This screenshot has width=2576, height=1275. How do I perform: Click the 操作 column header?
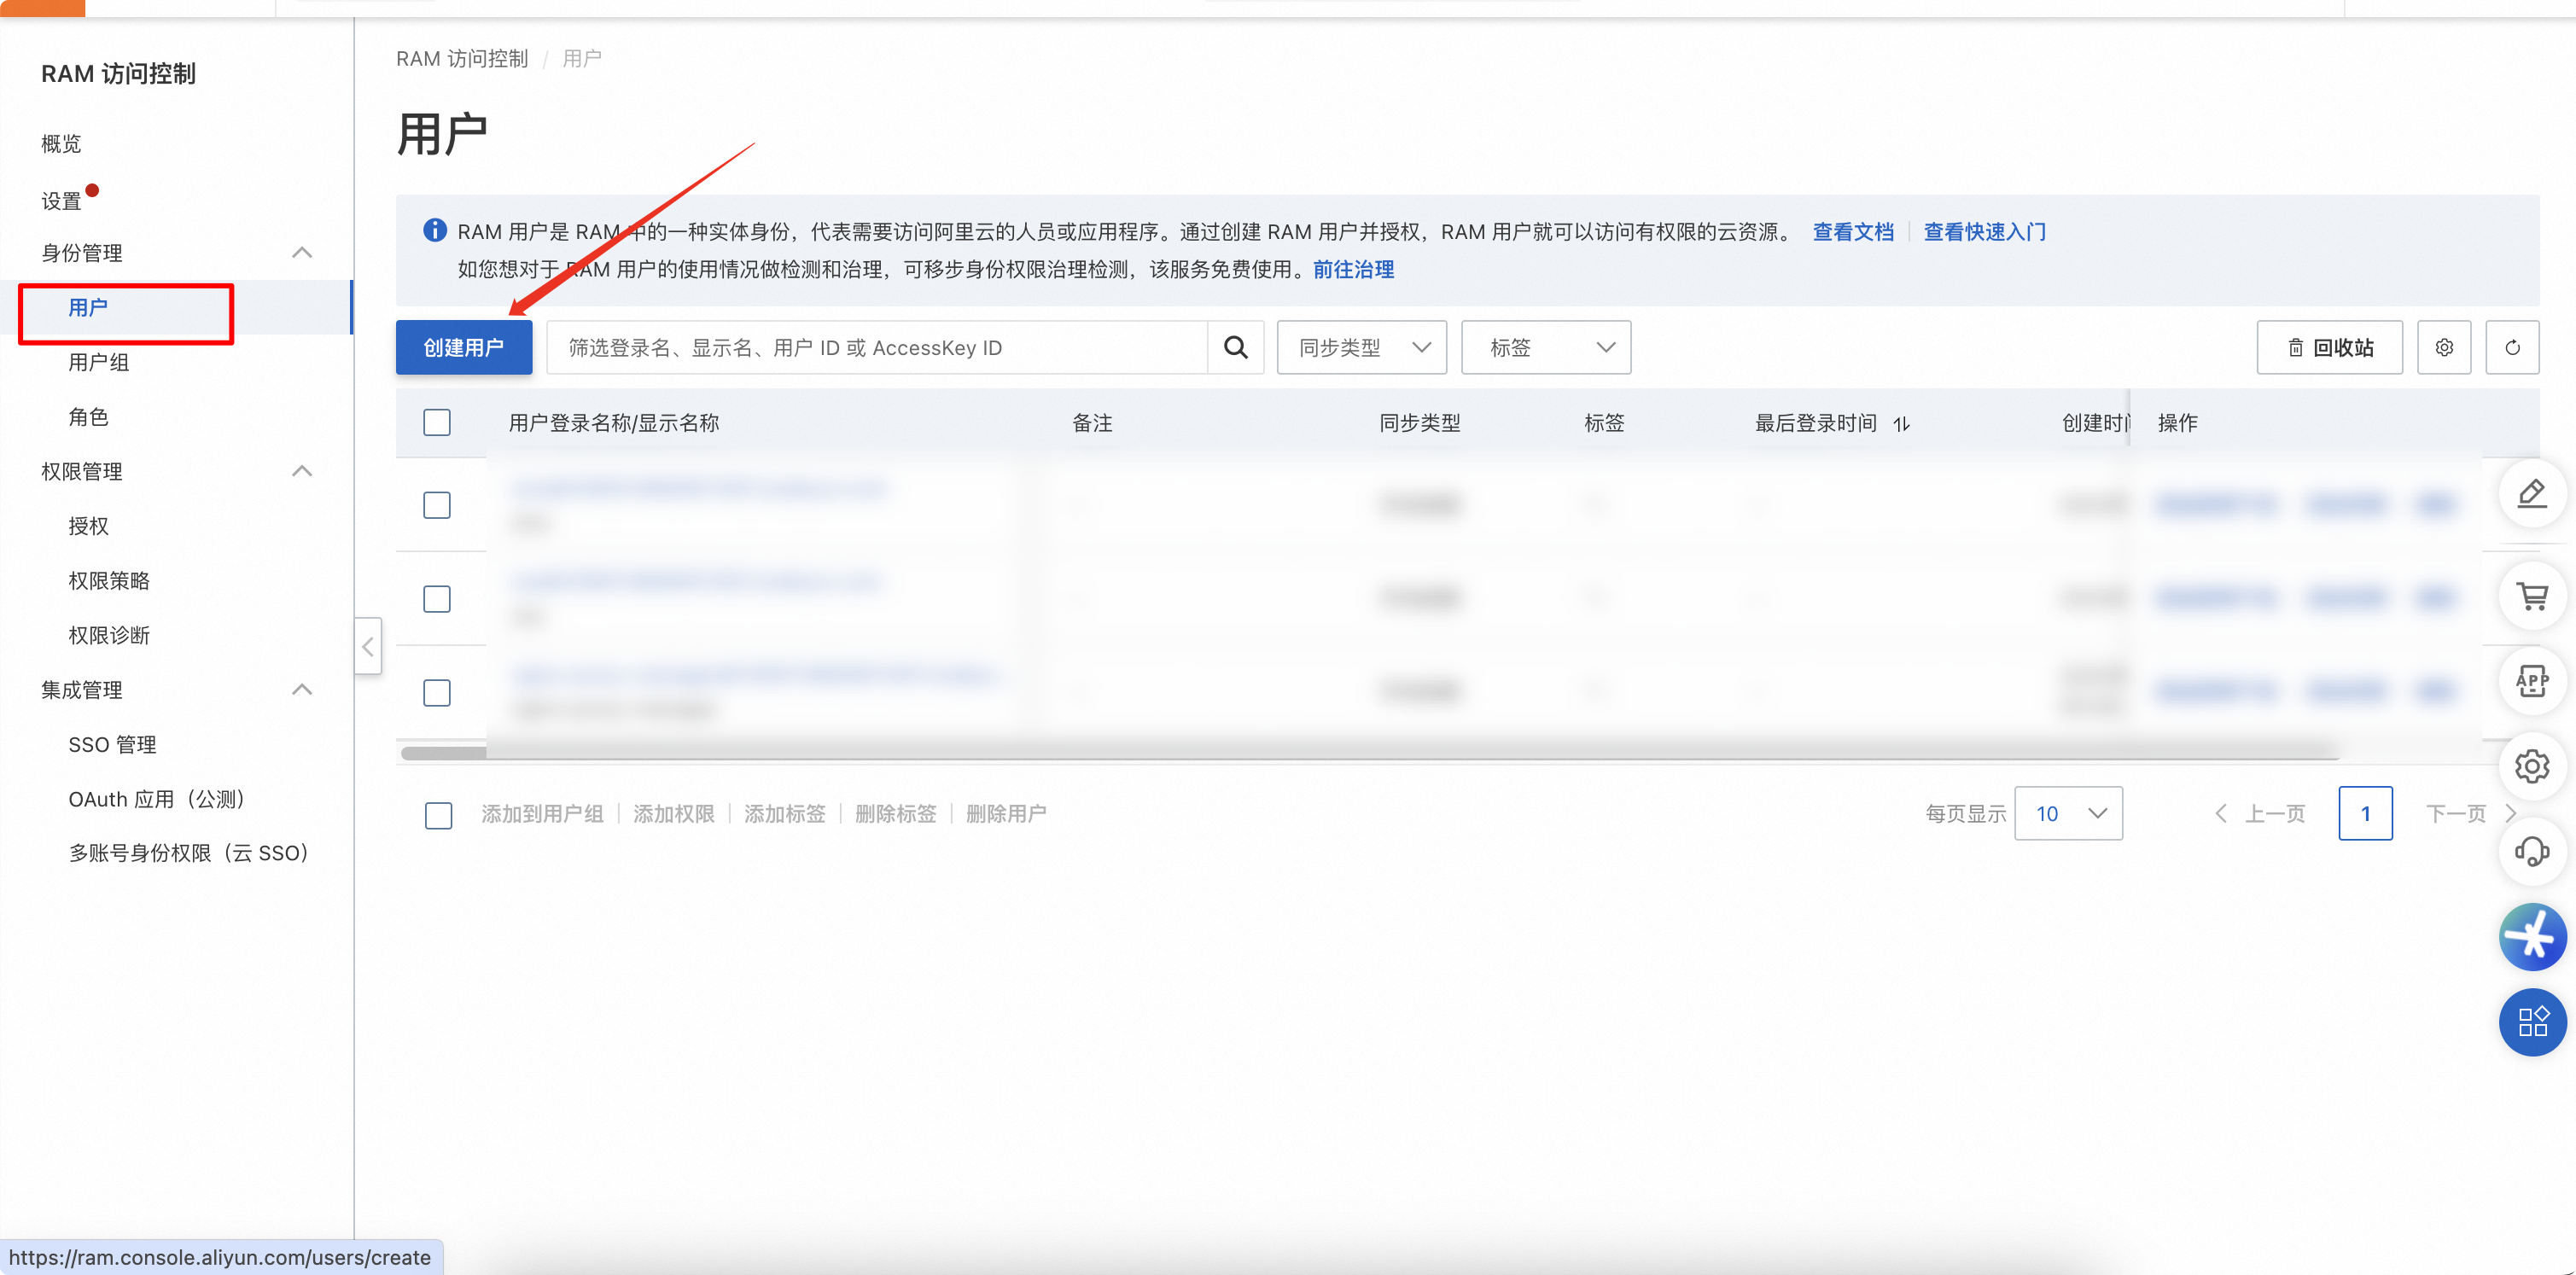[2177, 423]
